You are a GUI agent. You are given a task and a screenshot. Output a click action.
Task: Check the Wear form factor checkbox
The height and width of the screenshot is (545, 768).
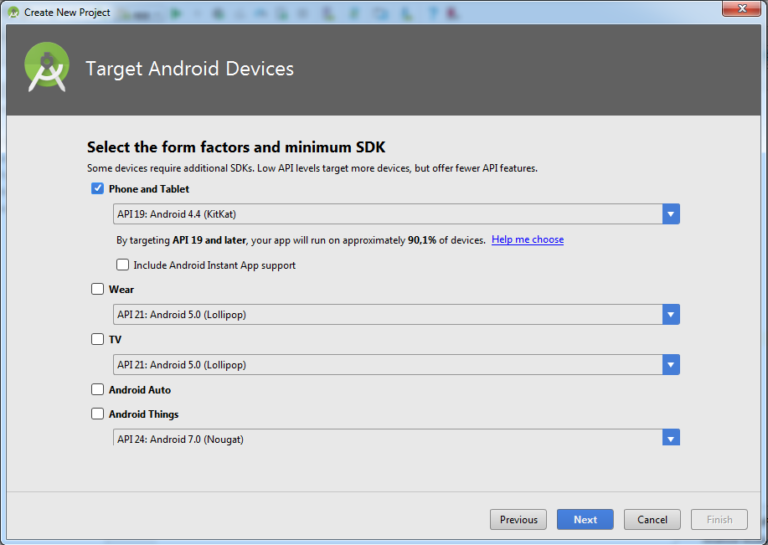(97, 289)
